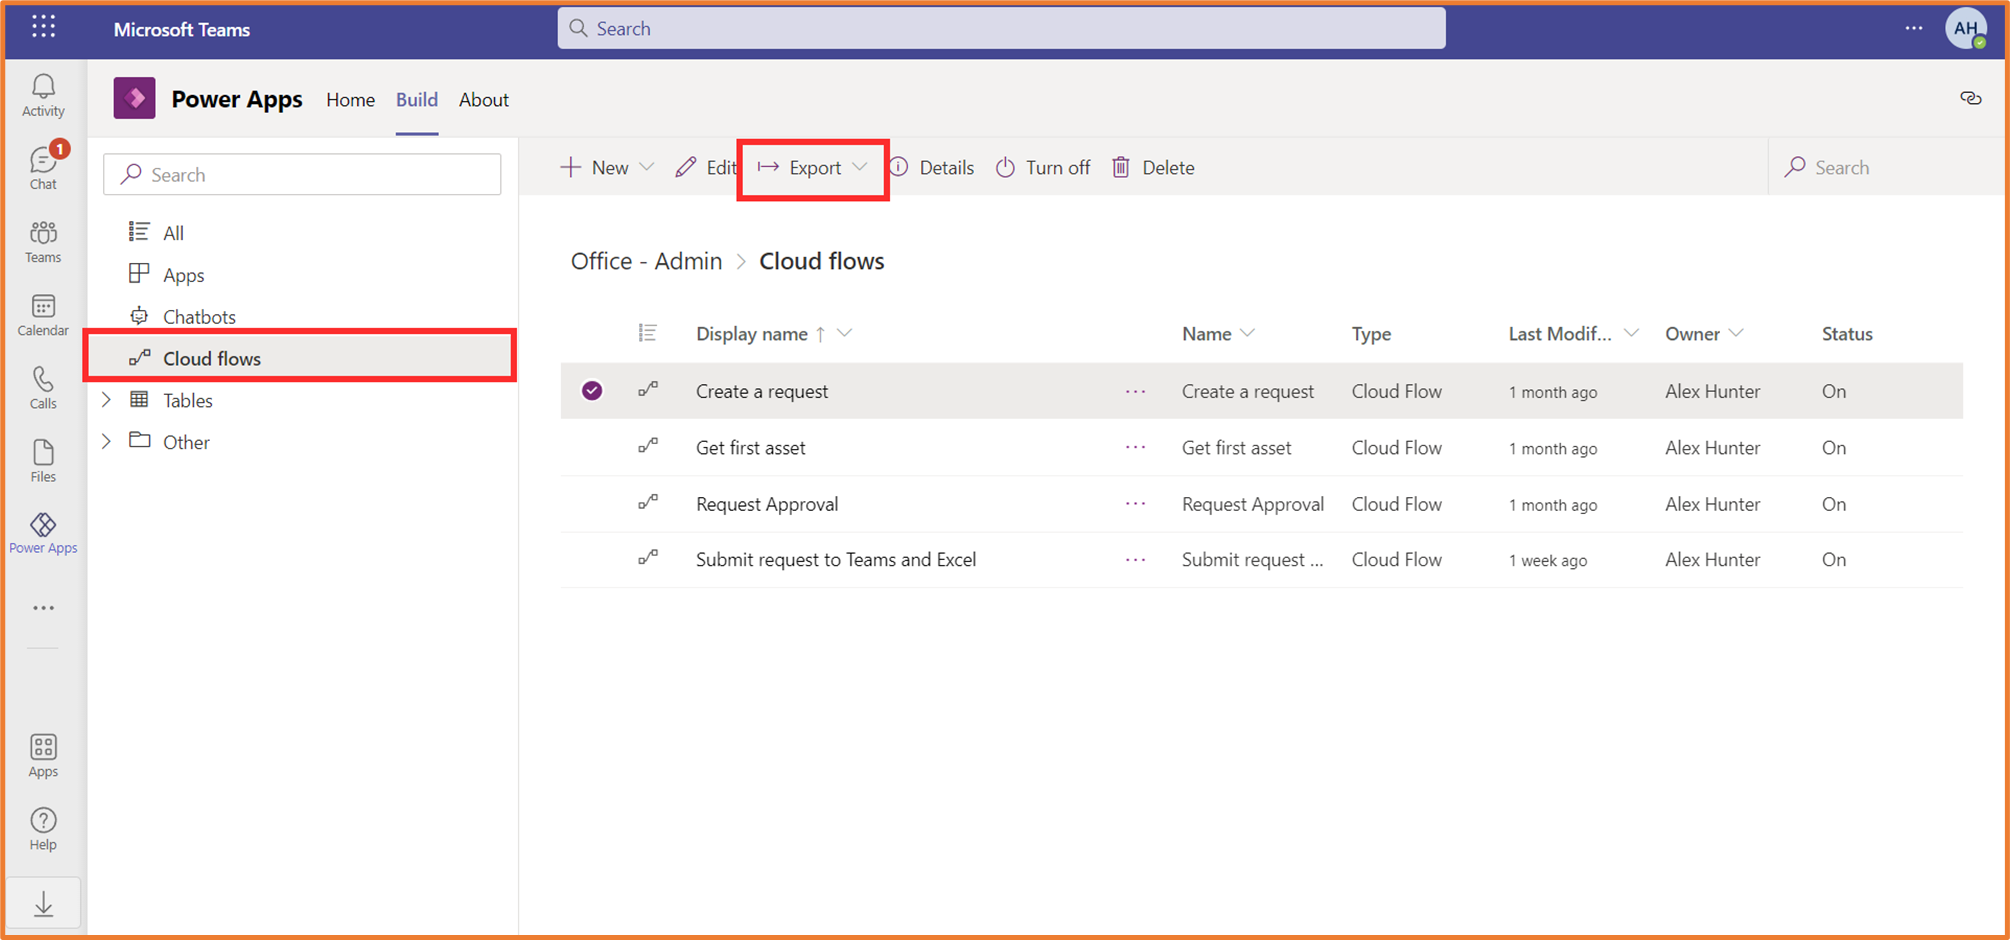Open the Export dropdown arrow
2010x940 pixels.
[x=861, y=167]
